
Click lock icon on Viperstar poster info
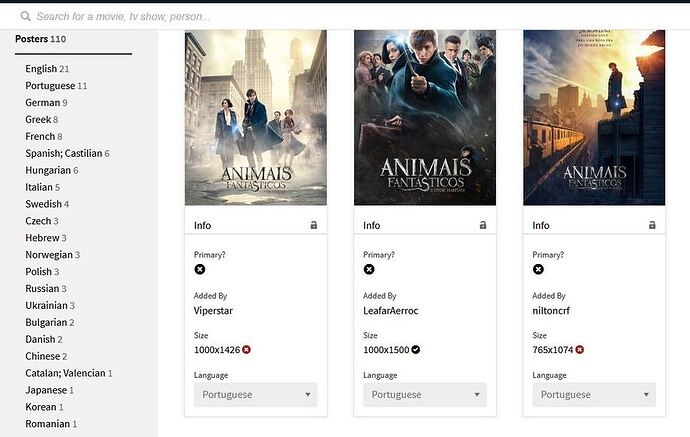tap(314, 225)
